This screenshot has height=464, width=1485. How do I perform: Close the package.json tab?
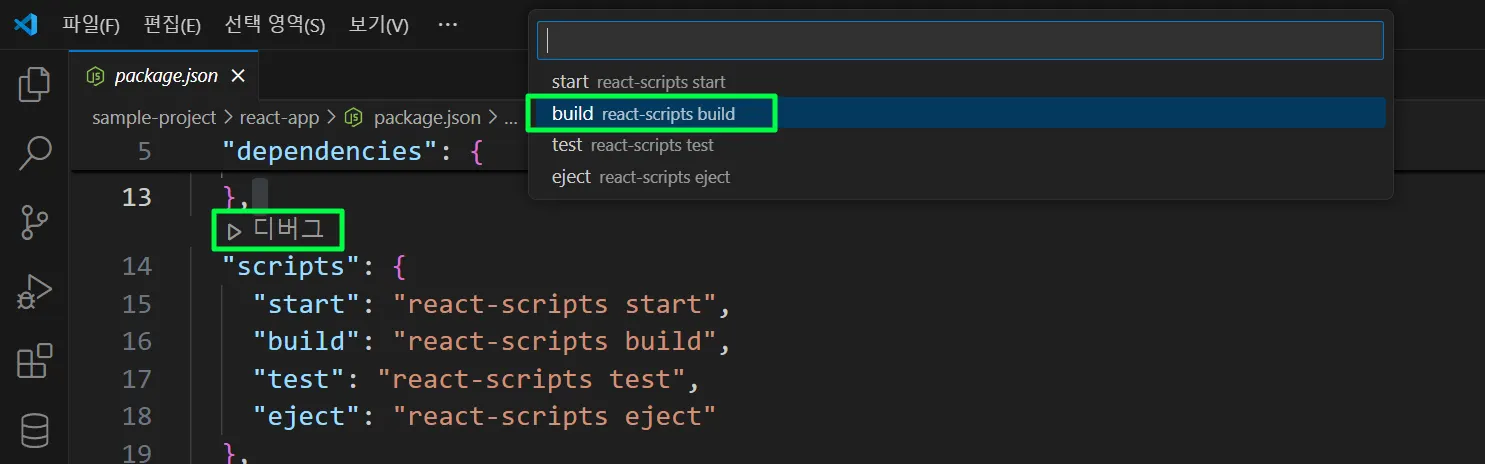coord(238,76)
